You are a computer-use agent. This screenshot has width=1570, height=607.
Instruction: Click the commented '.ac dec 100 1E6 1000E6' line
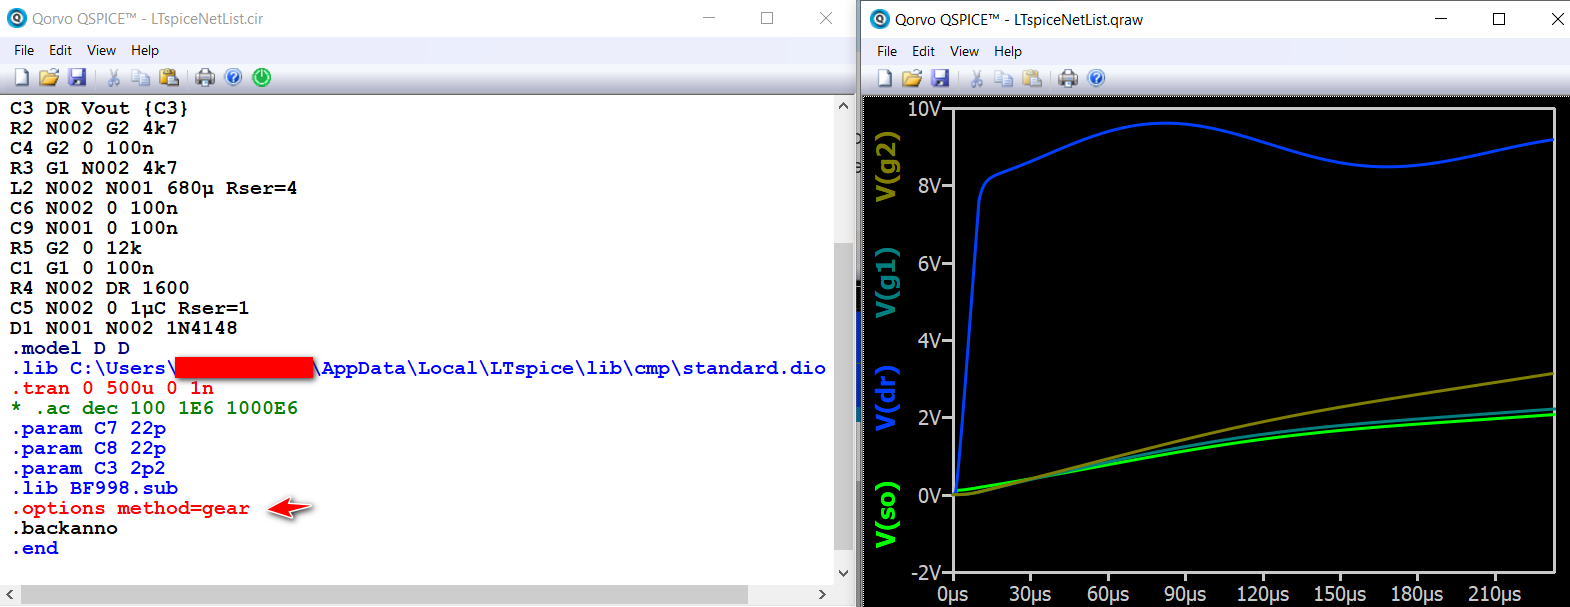click(154, 408)
